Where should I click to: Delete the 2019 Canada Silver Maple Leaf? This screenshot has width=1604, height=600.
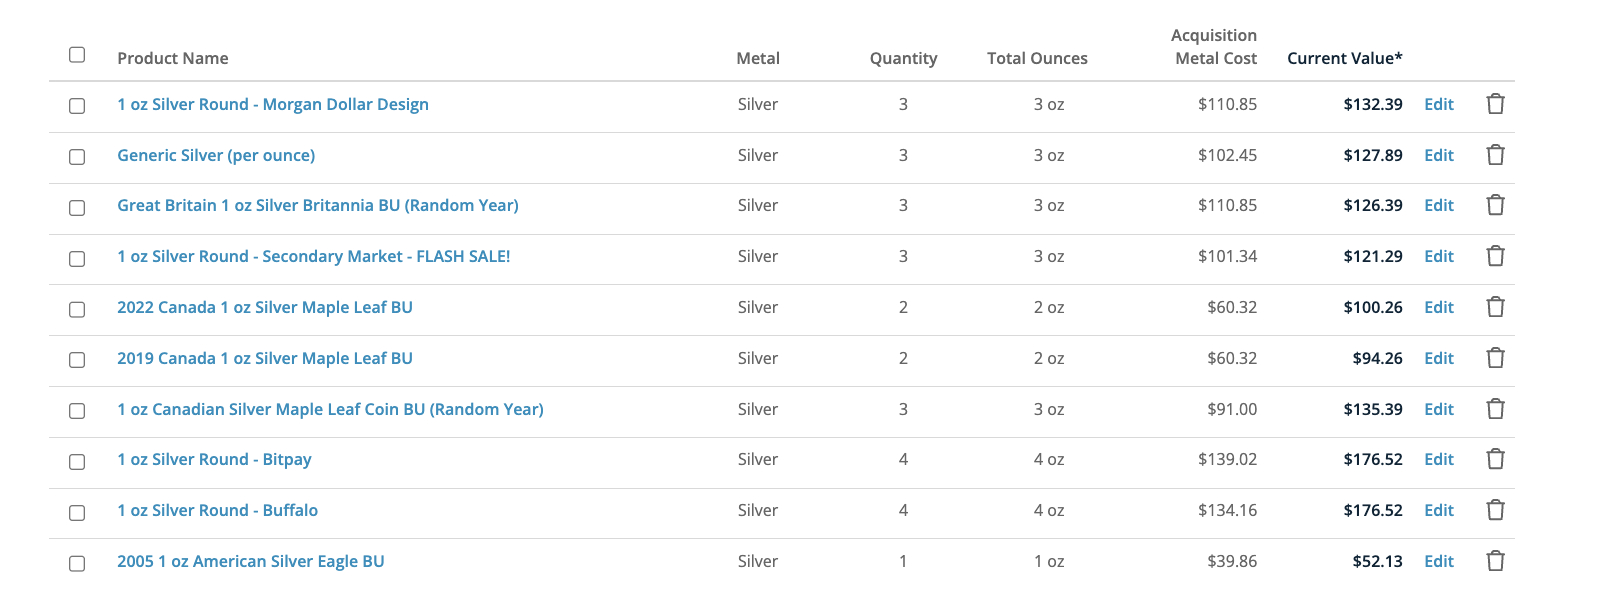pyautogui.click(x=1495, y=358)
